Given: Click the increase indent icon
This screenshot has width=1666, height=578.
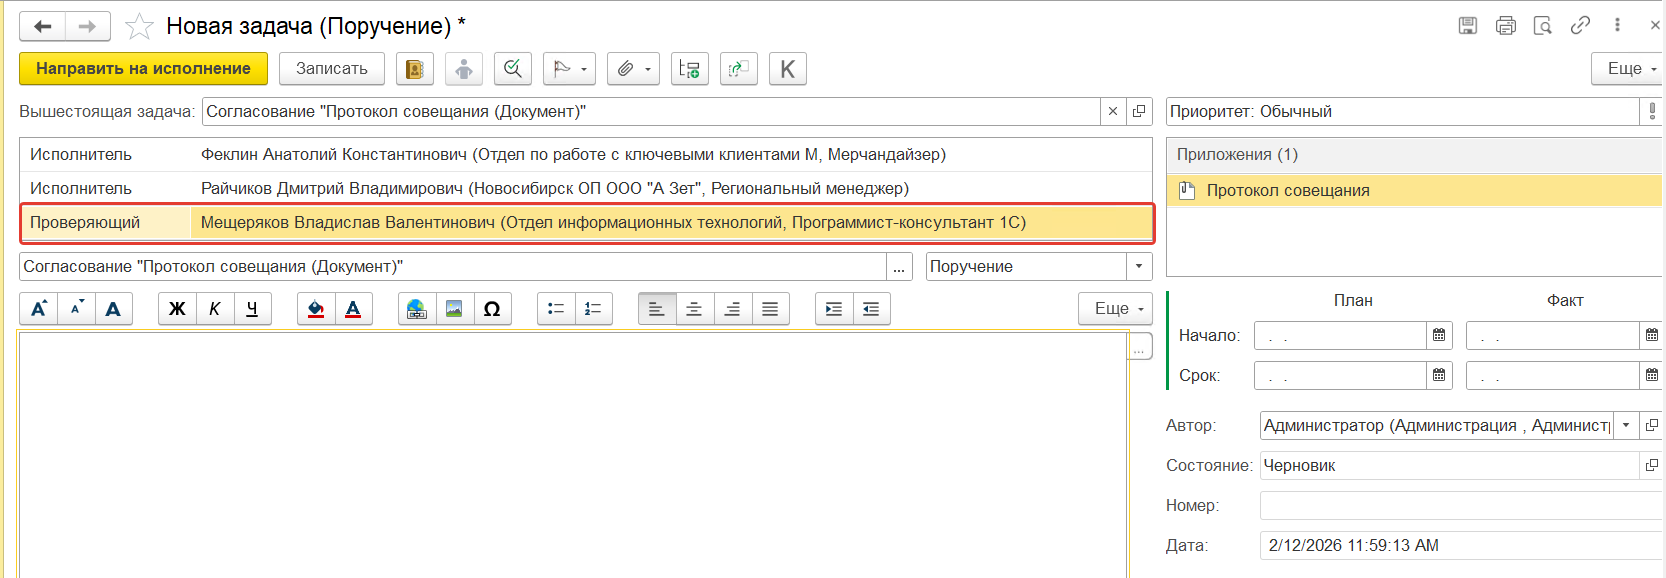Looking at the screenshot, I should [833, 309].
